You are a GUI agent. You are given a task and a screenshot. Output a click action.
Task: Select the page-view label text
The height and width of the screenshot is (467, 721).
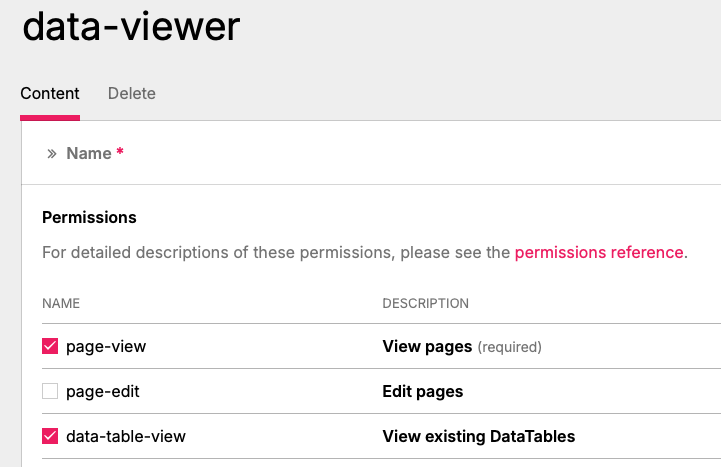pos(106,347)
